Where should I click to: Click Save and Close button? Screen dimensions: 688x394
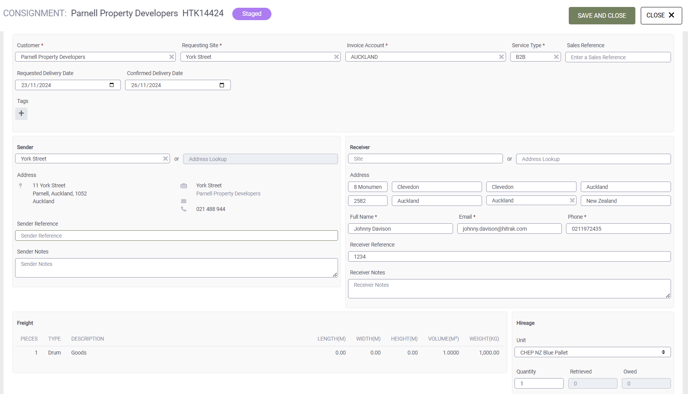click(602, 15)
